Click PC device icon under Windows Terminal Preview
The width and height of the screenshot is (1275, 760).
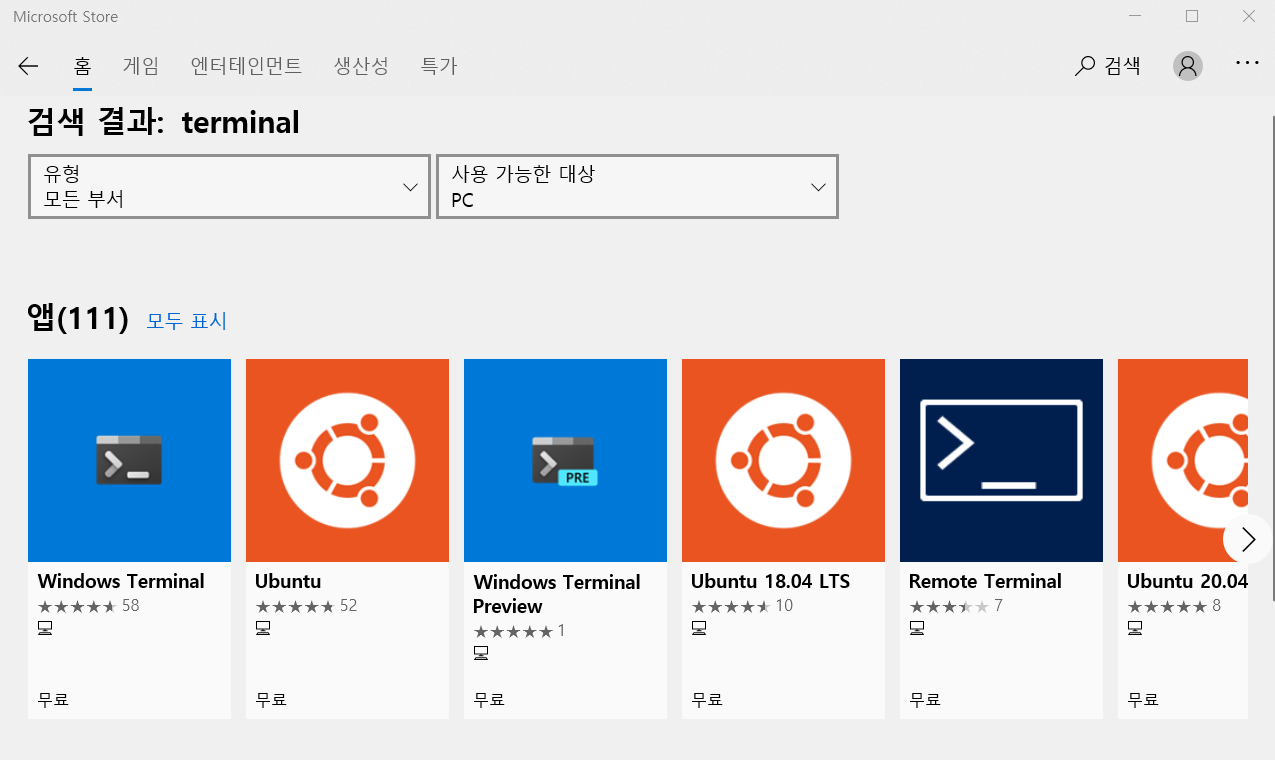481,653
